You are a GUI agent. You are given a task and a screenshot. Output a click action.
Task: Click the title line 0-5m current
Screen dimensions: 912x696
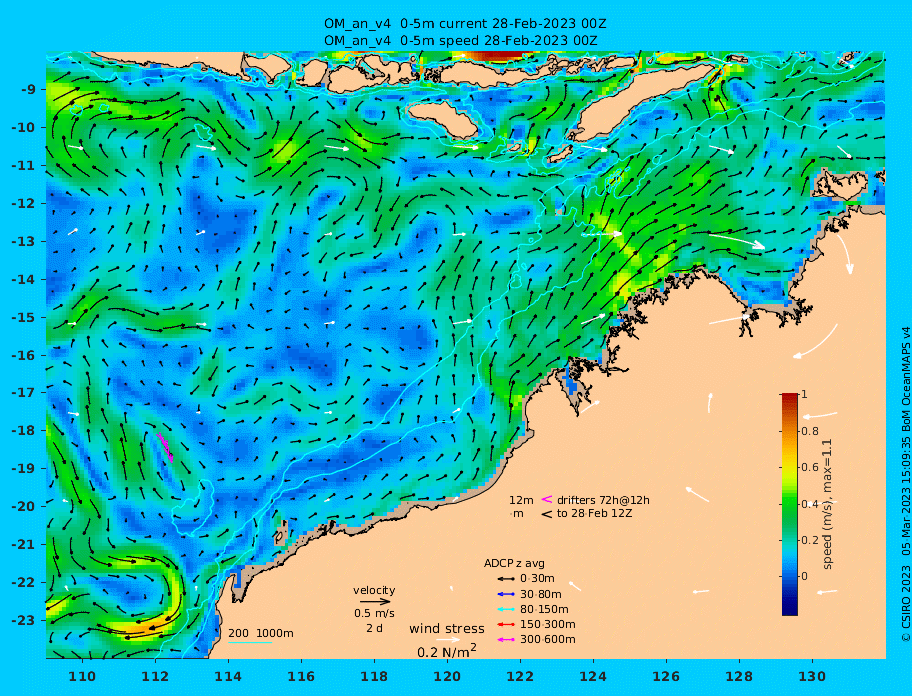465,24
